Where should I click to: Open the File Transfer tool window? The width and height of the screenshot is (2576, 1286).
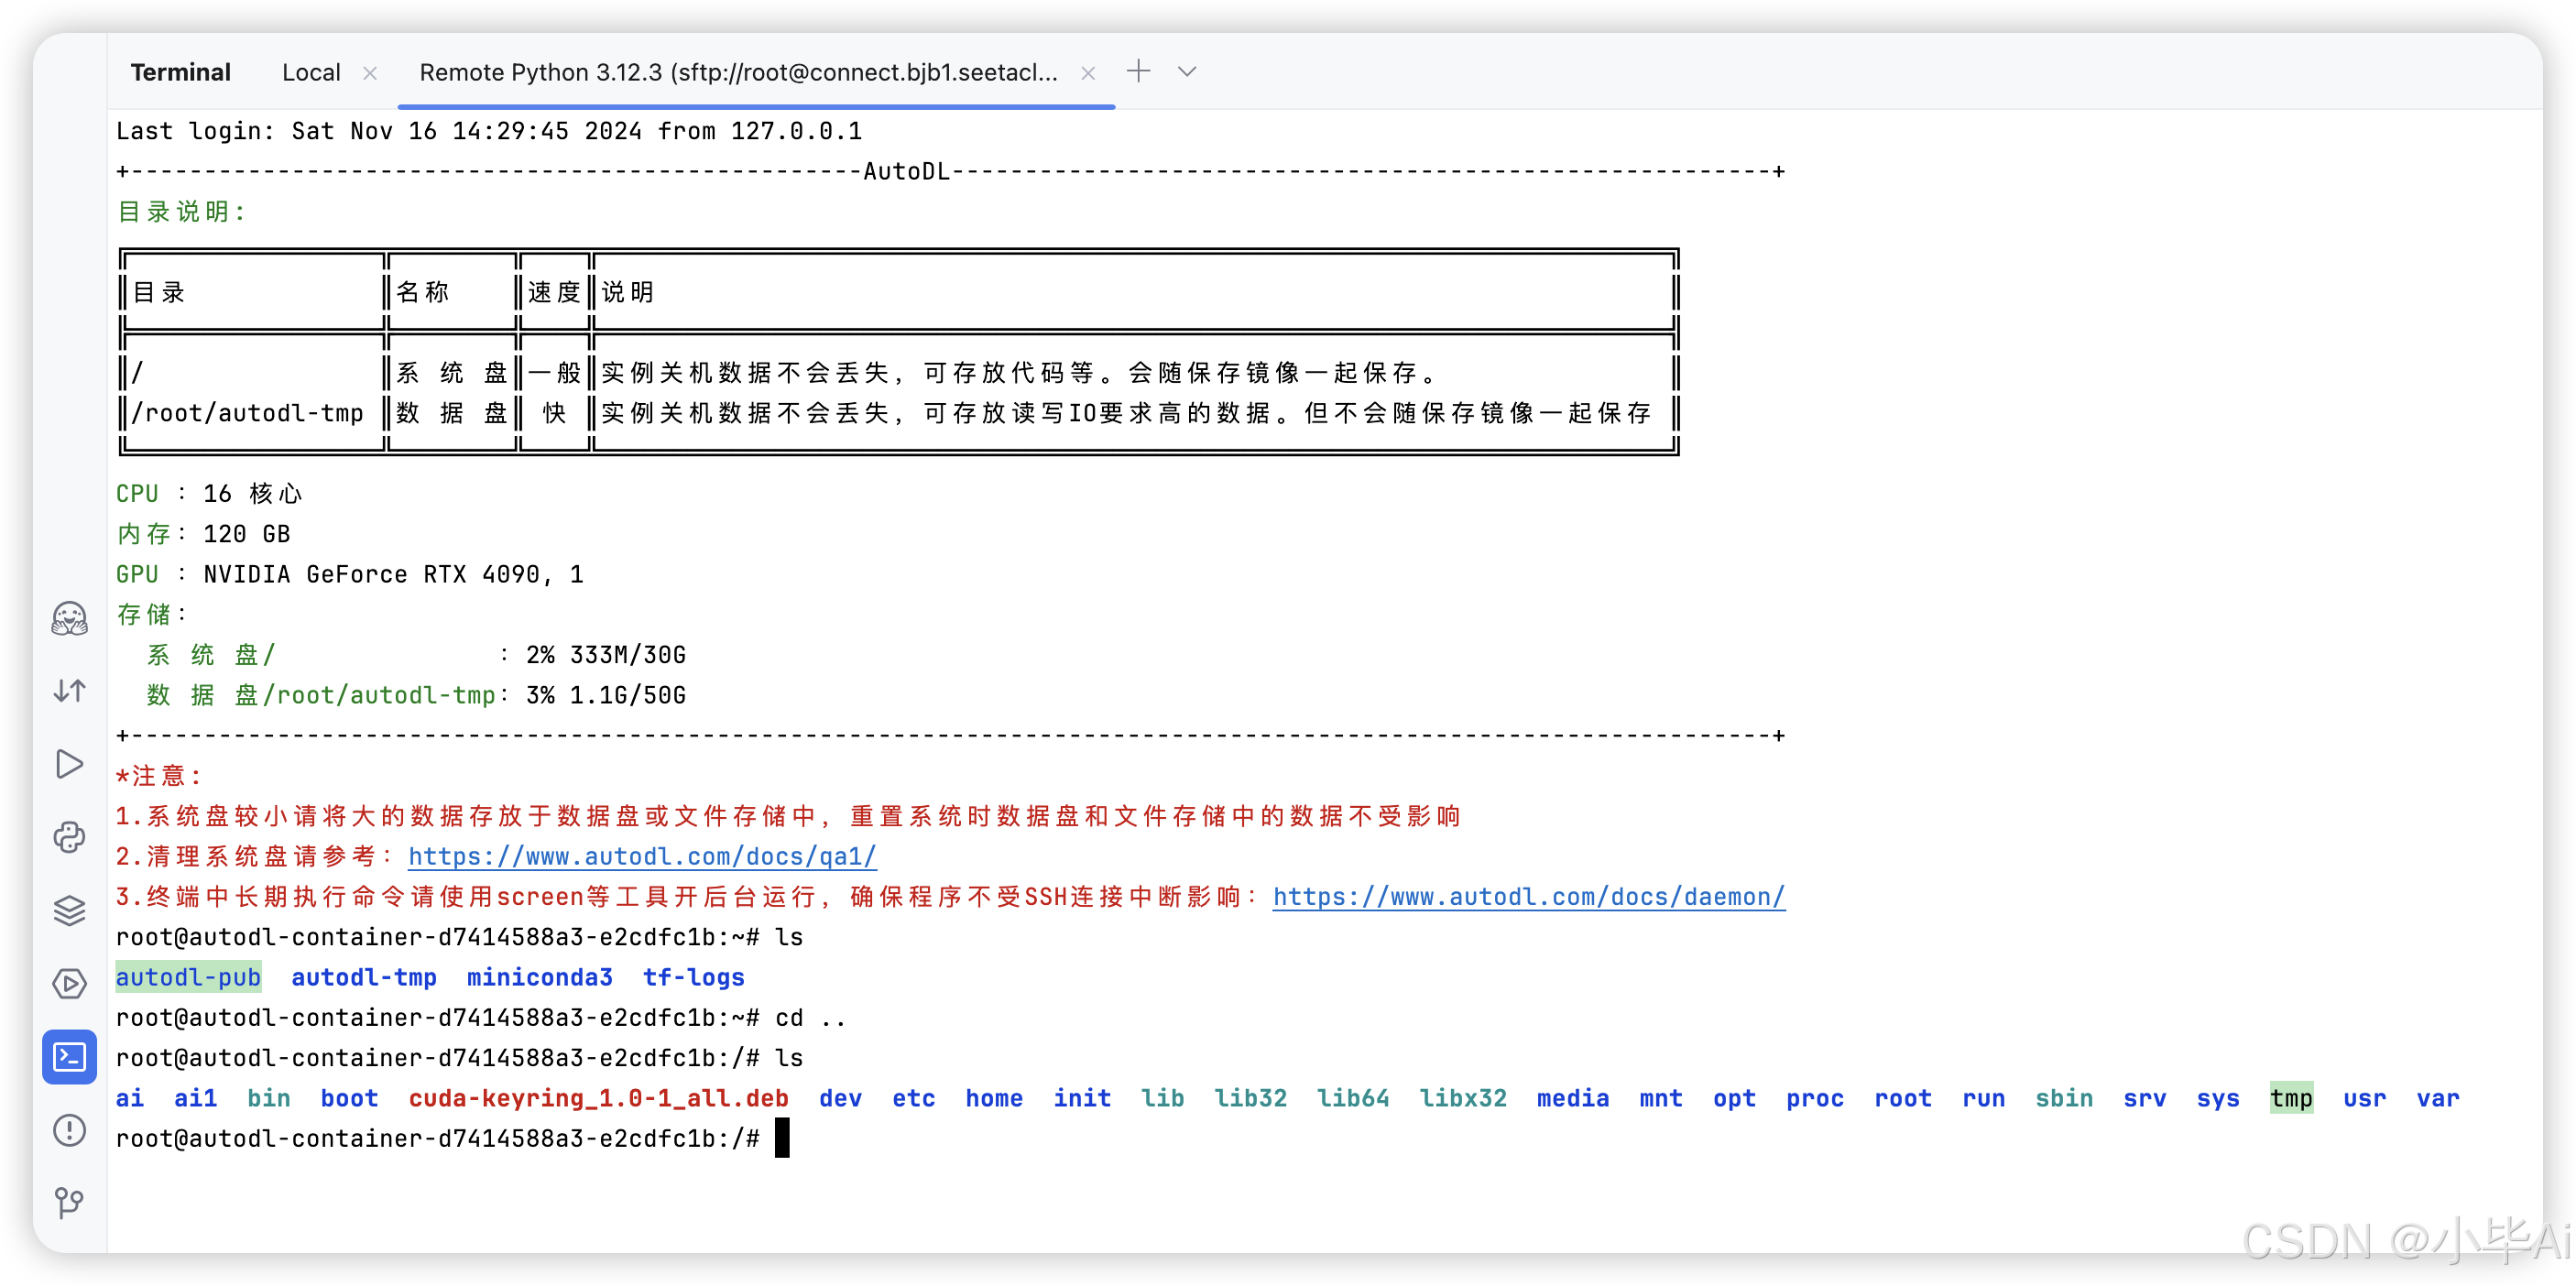click(69, 691)
